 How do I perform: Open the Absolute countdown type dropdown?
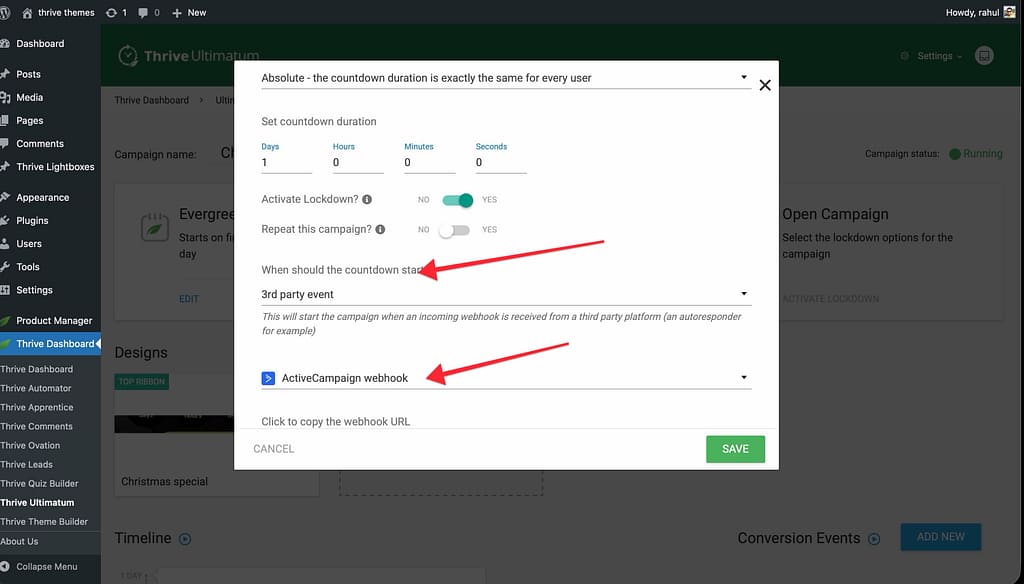pyautogui.click(x=505, y=77)
